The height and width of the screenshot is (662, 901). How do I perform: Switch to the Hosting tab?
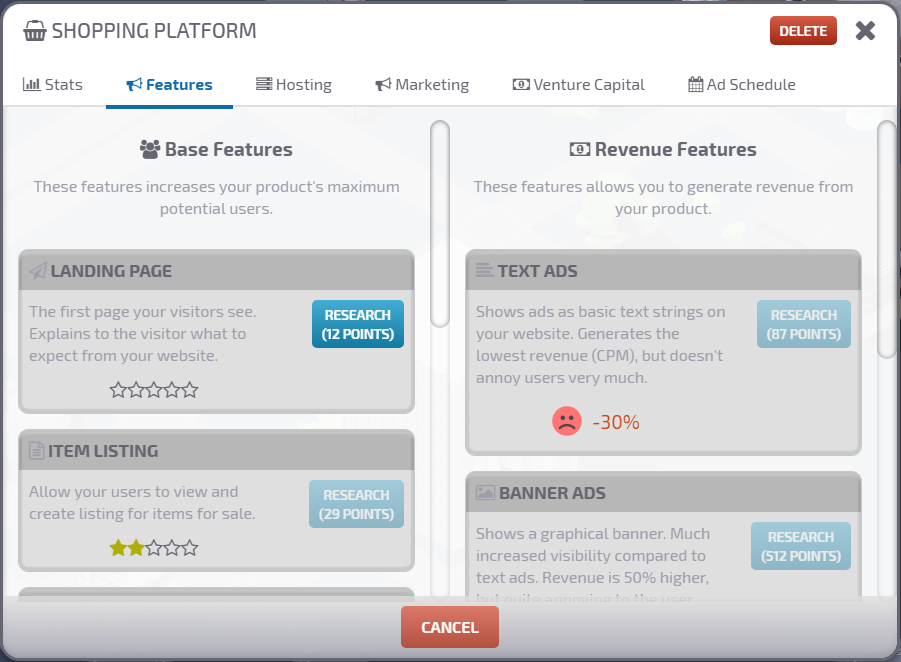point(293,85)
